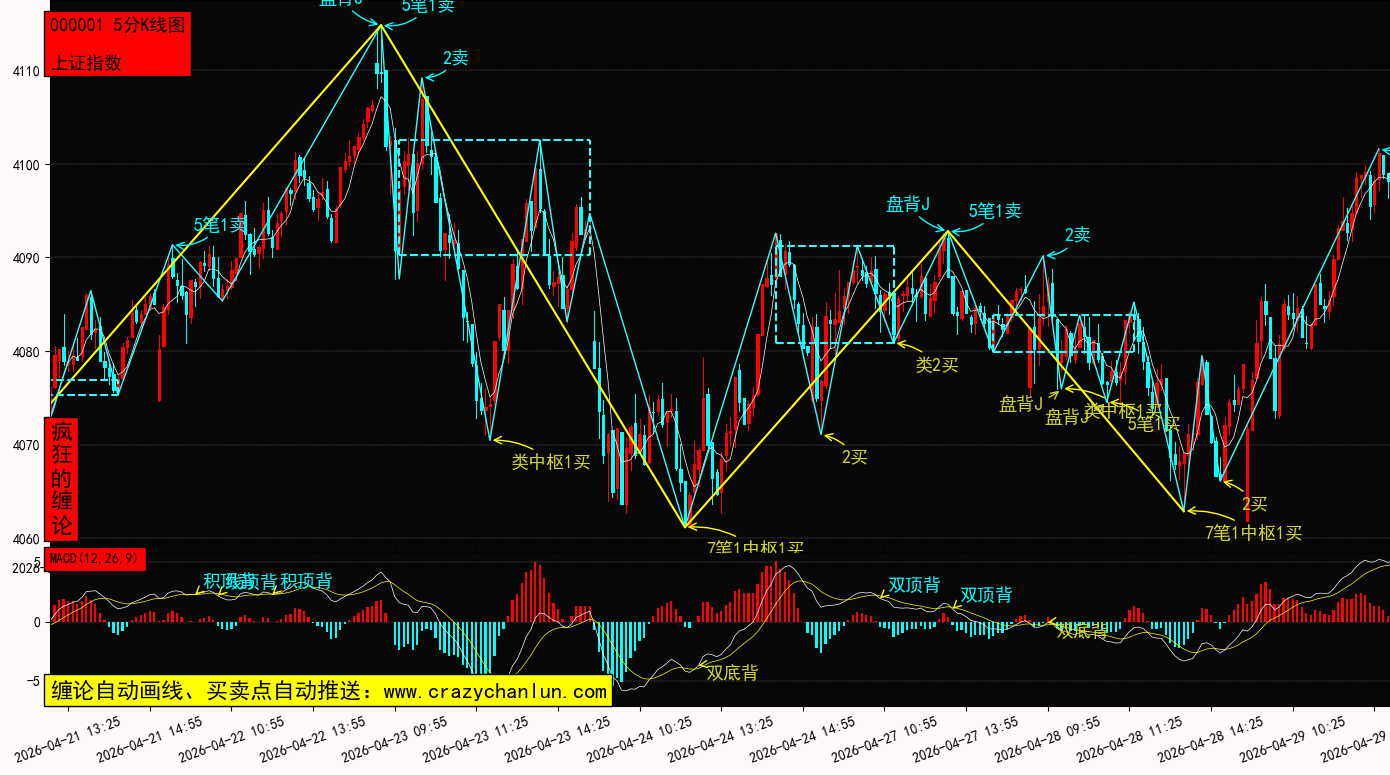
Task: Click the 000001 5分K线图 title label
Action: 117,26
